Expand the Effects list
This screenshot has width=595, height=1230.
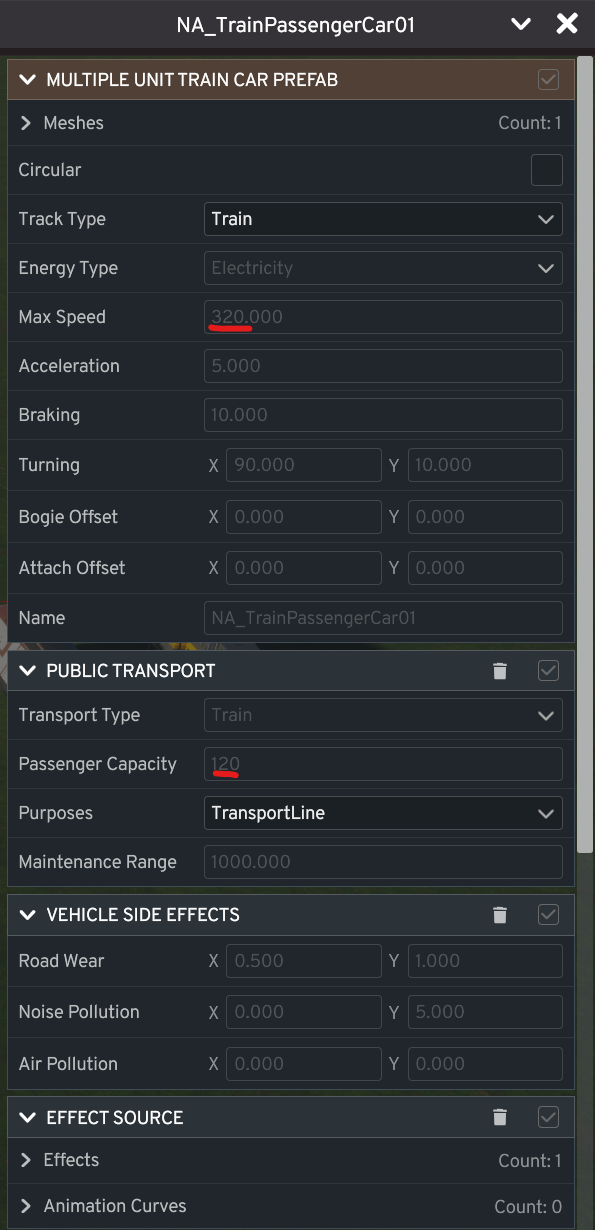(x=25, y=1160)
